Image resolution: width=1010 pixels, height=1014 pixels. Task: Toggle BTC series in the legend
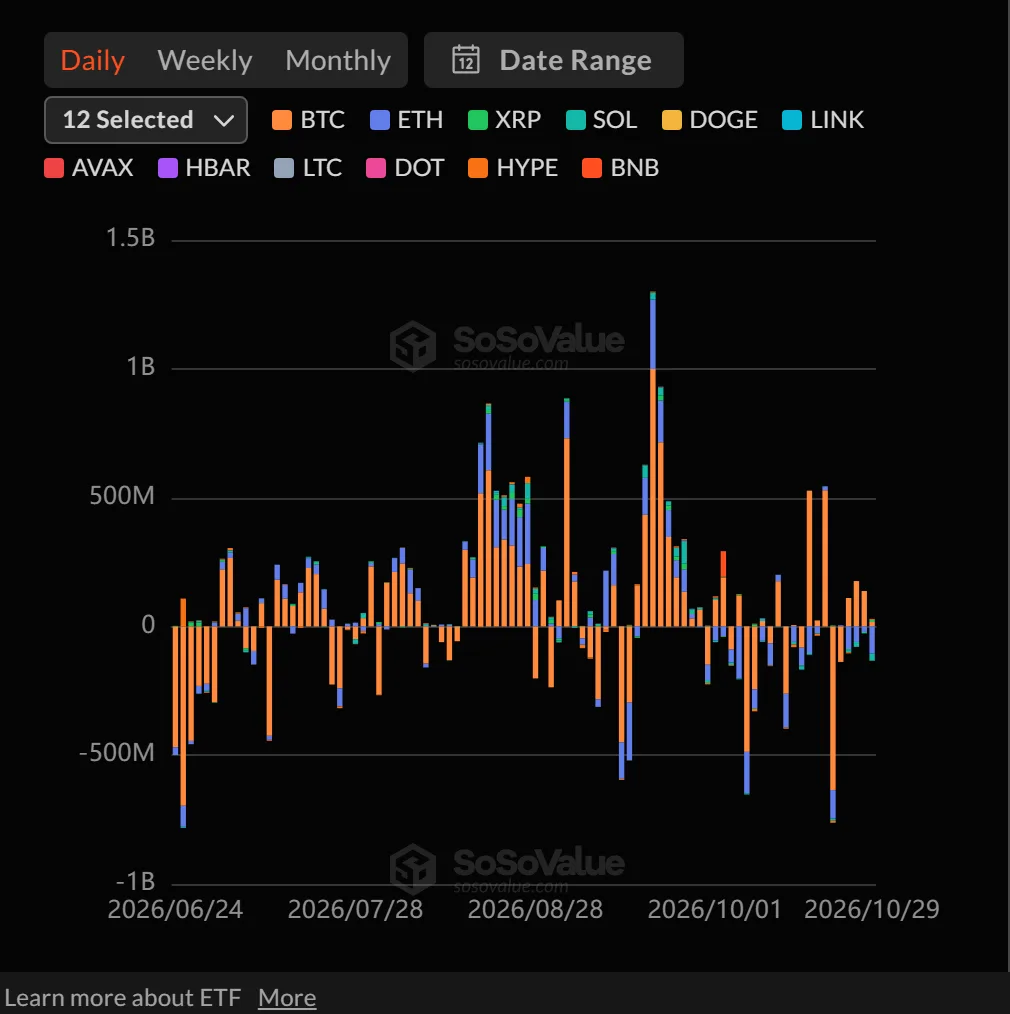[x=308, y=120]
